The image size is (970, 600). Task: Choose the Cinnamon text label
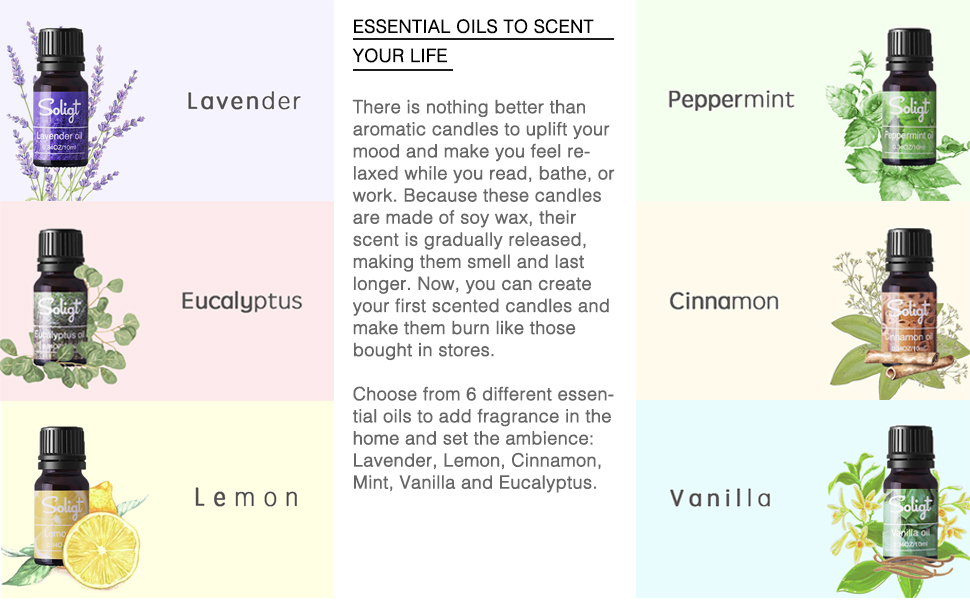click(x=724, y=301)
